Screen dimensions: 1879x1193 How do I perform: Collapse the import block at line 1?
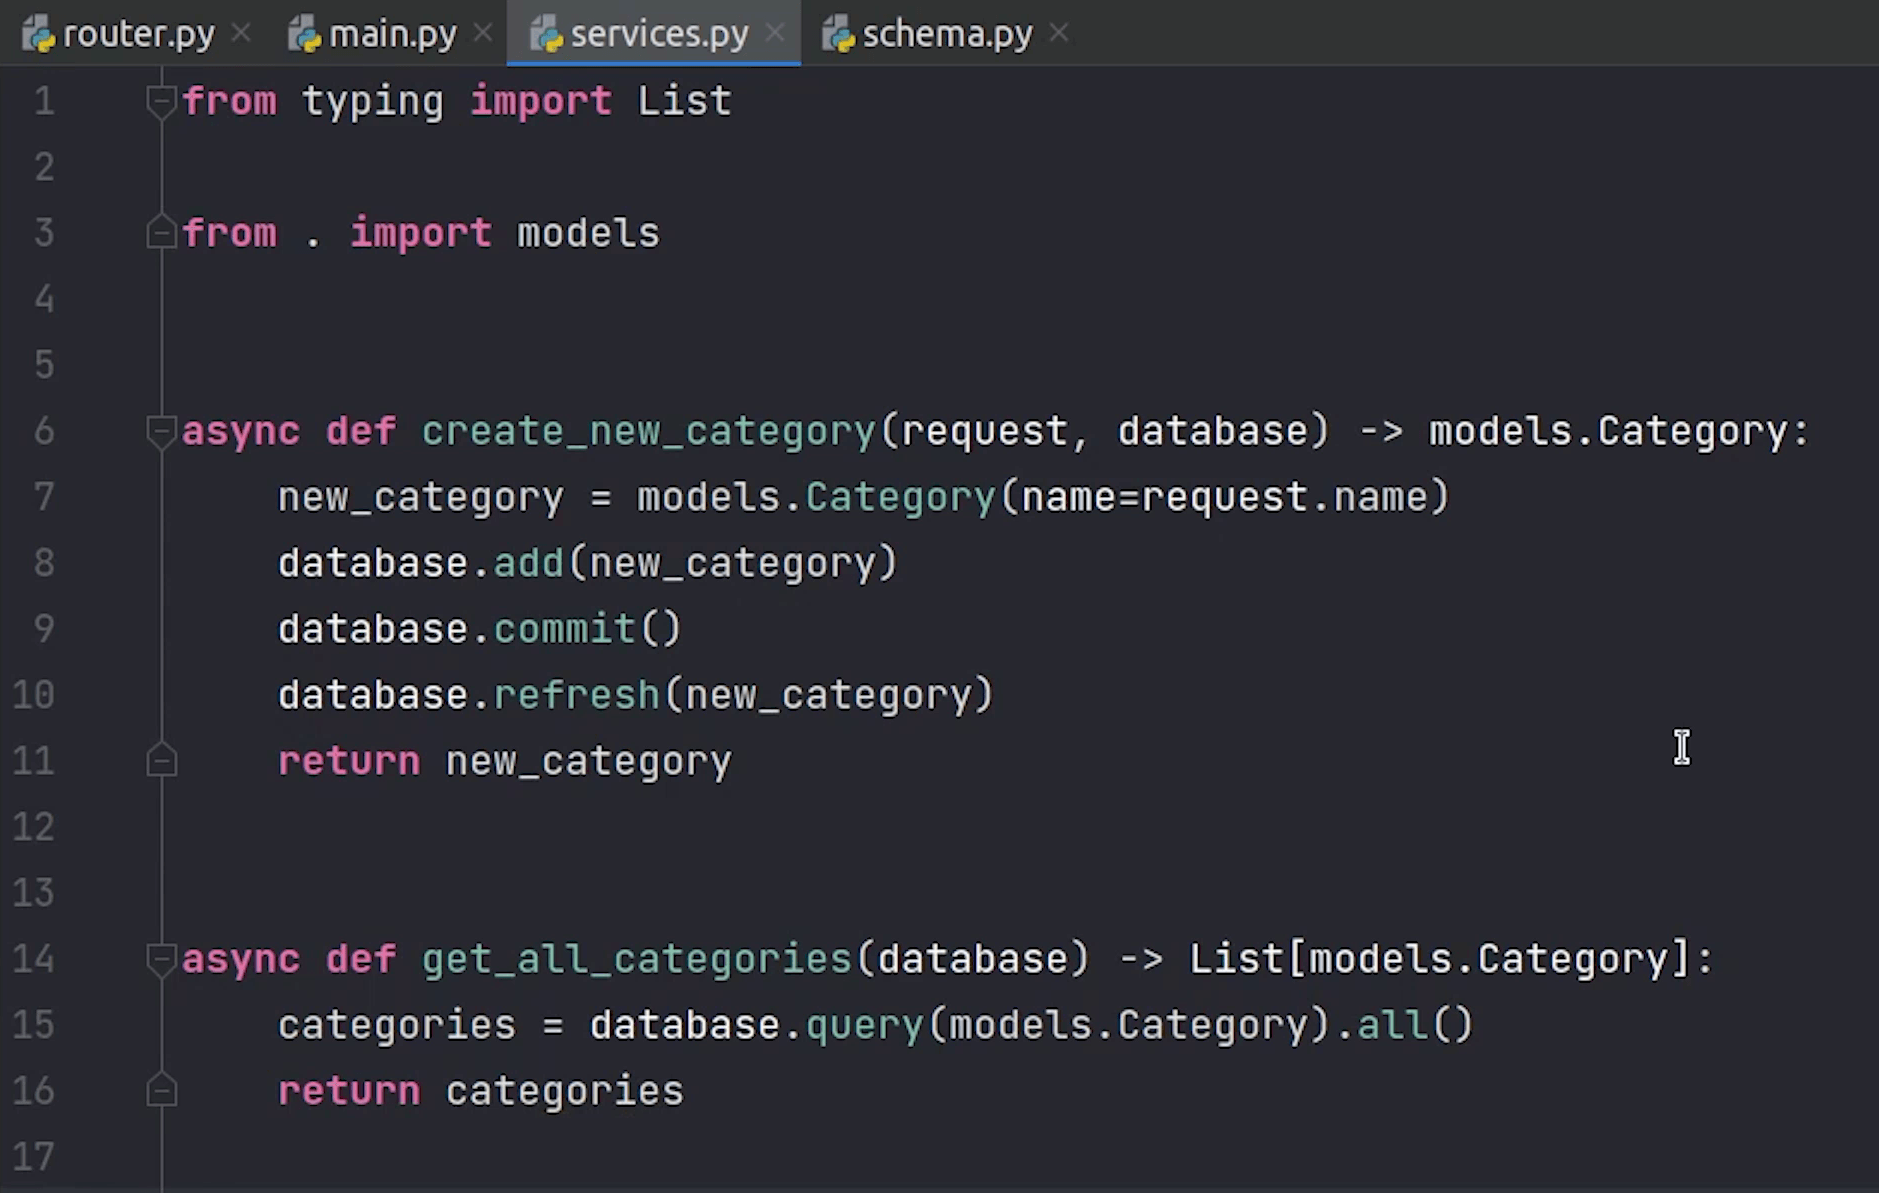pyautogui.click(x=161, y=101)
